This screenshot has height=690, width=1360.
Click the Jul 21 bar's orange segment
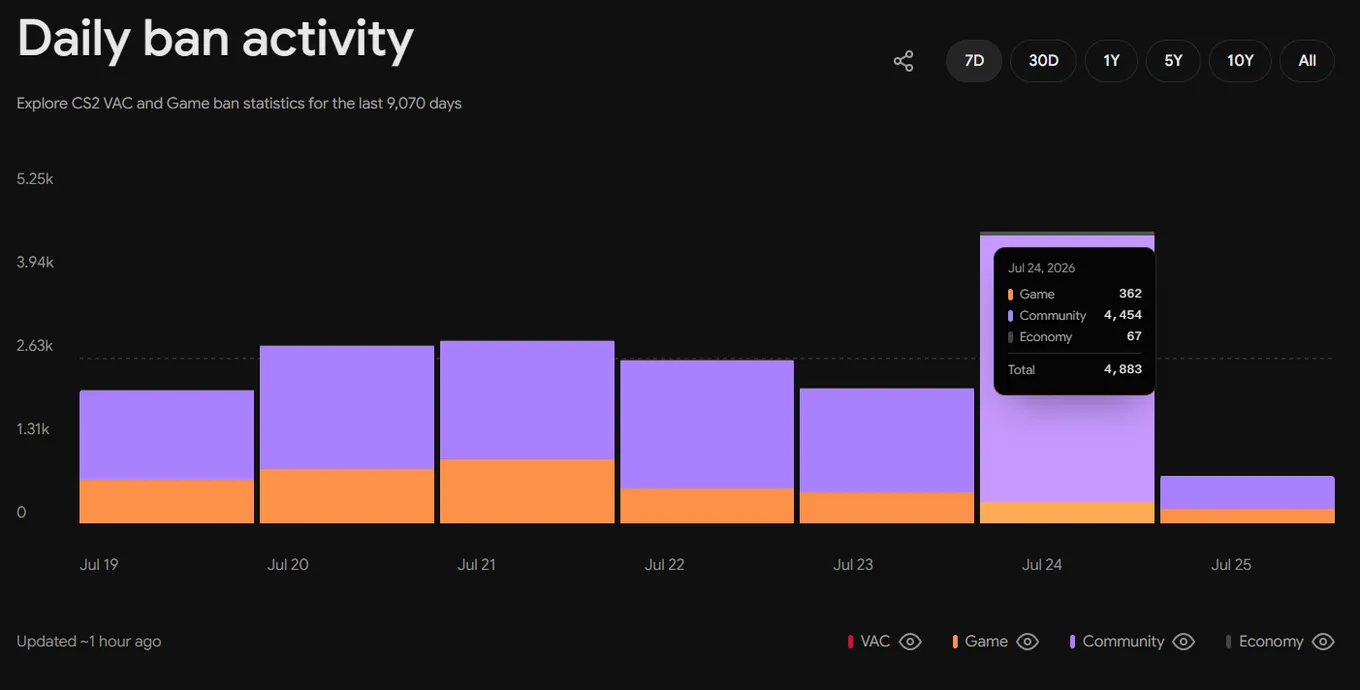click(x=527, y=491)
